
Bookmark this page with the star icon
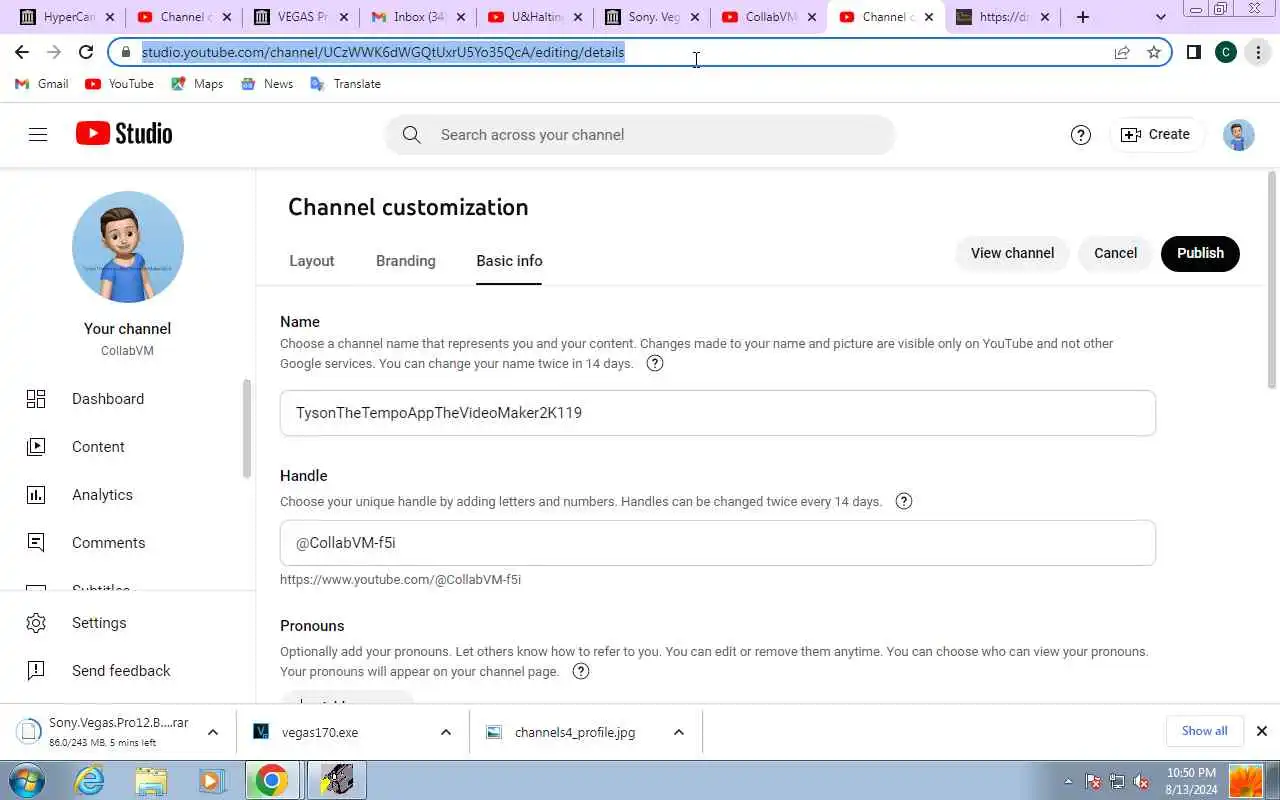1154,52
